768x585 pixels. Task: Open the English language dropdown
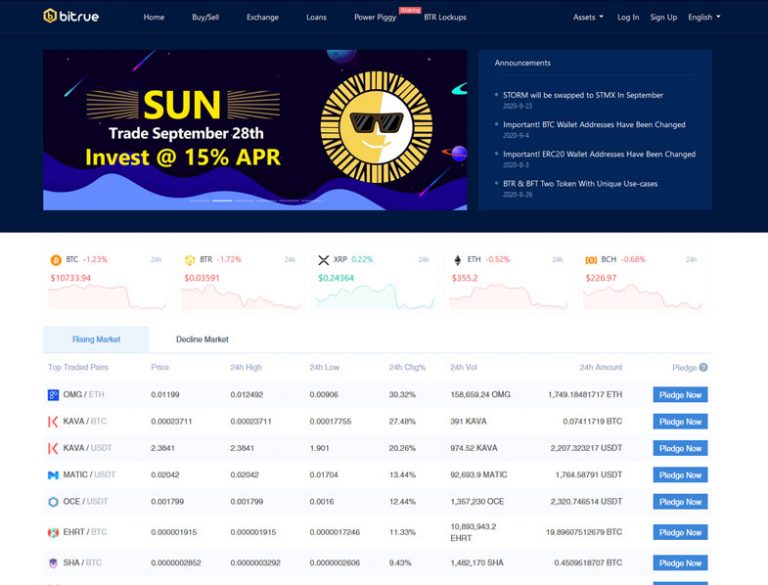point(704,17)
